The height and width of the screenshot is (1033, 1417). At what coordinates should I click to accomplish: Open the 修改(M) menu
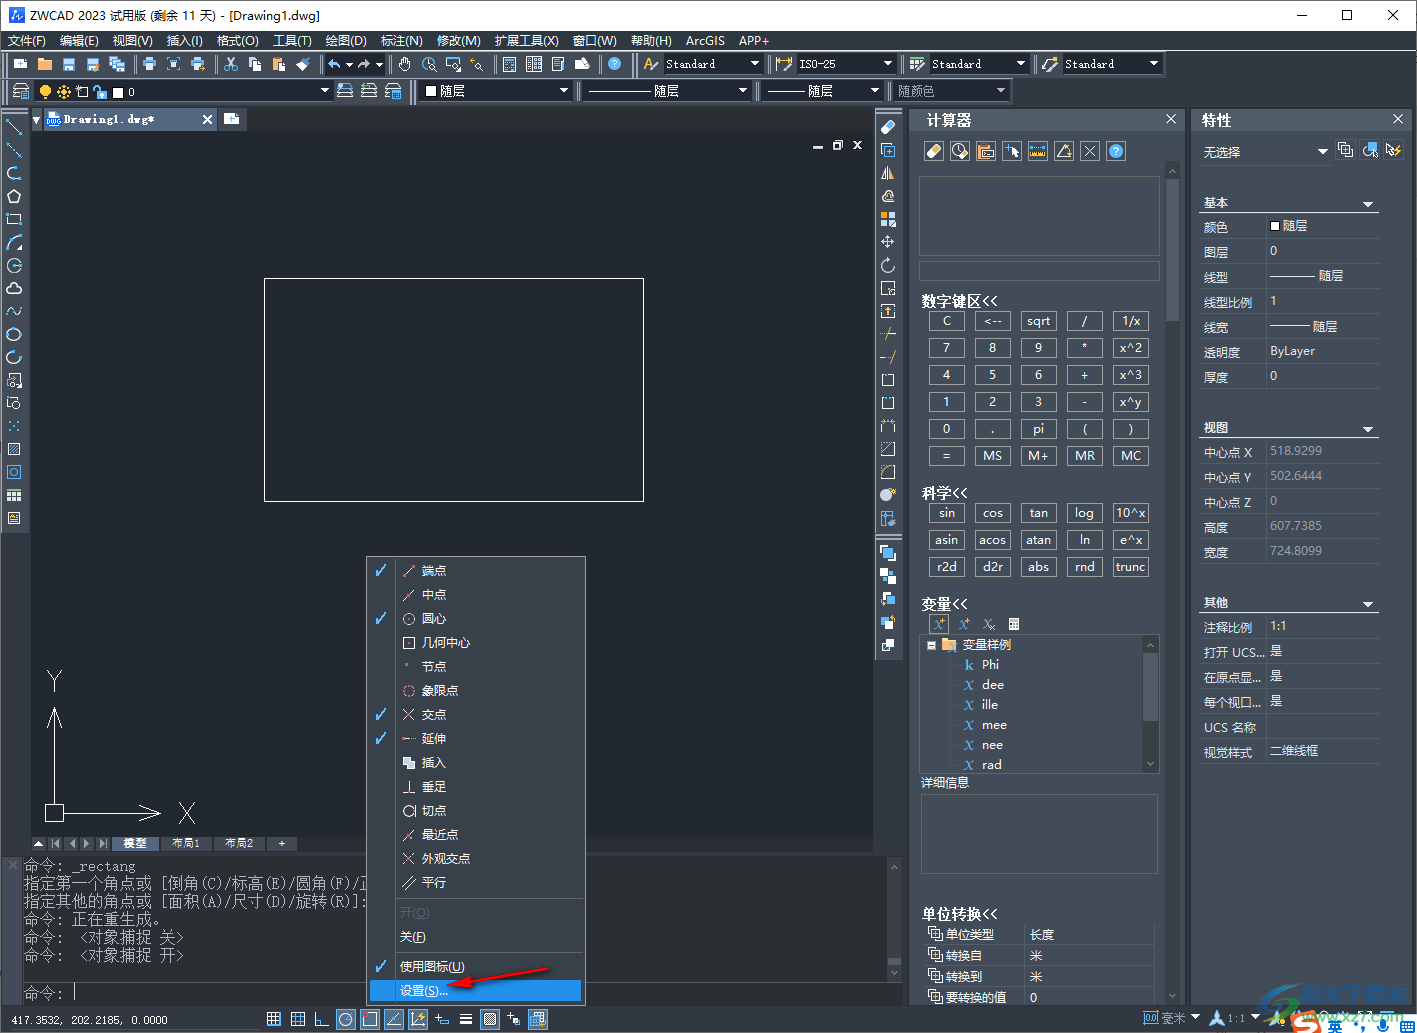coord(459,41)
